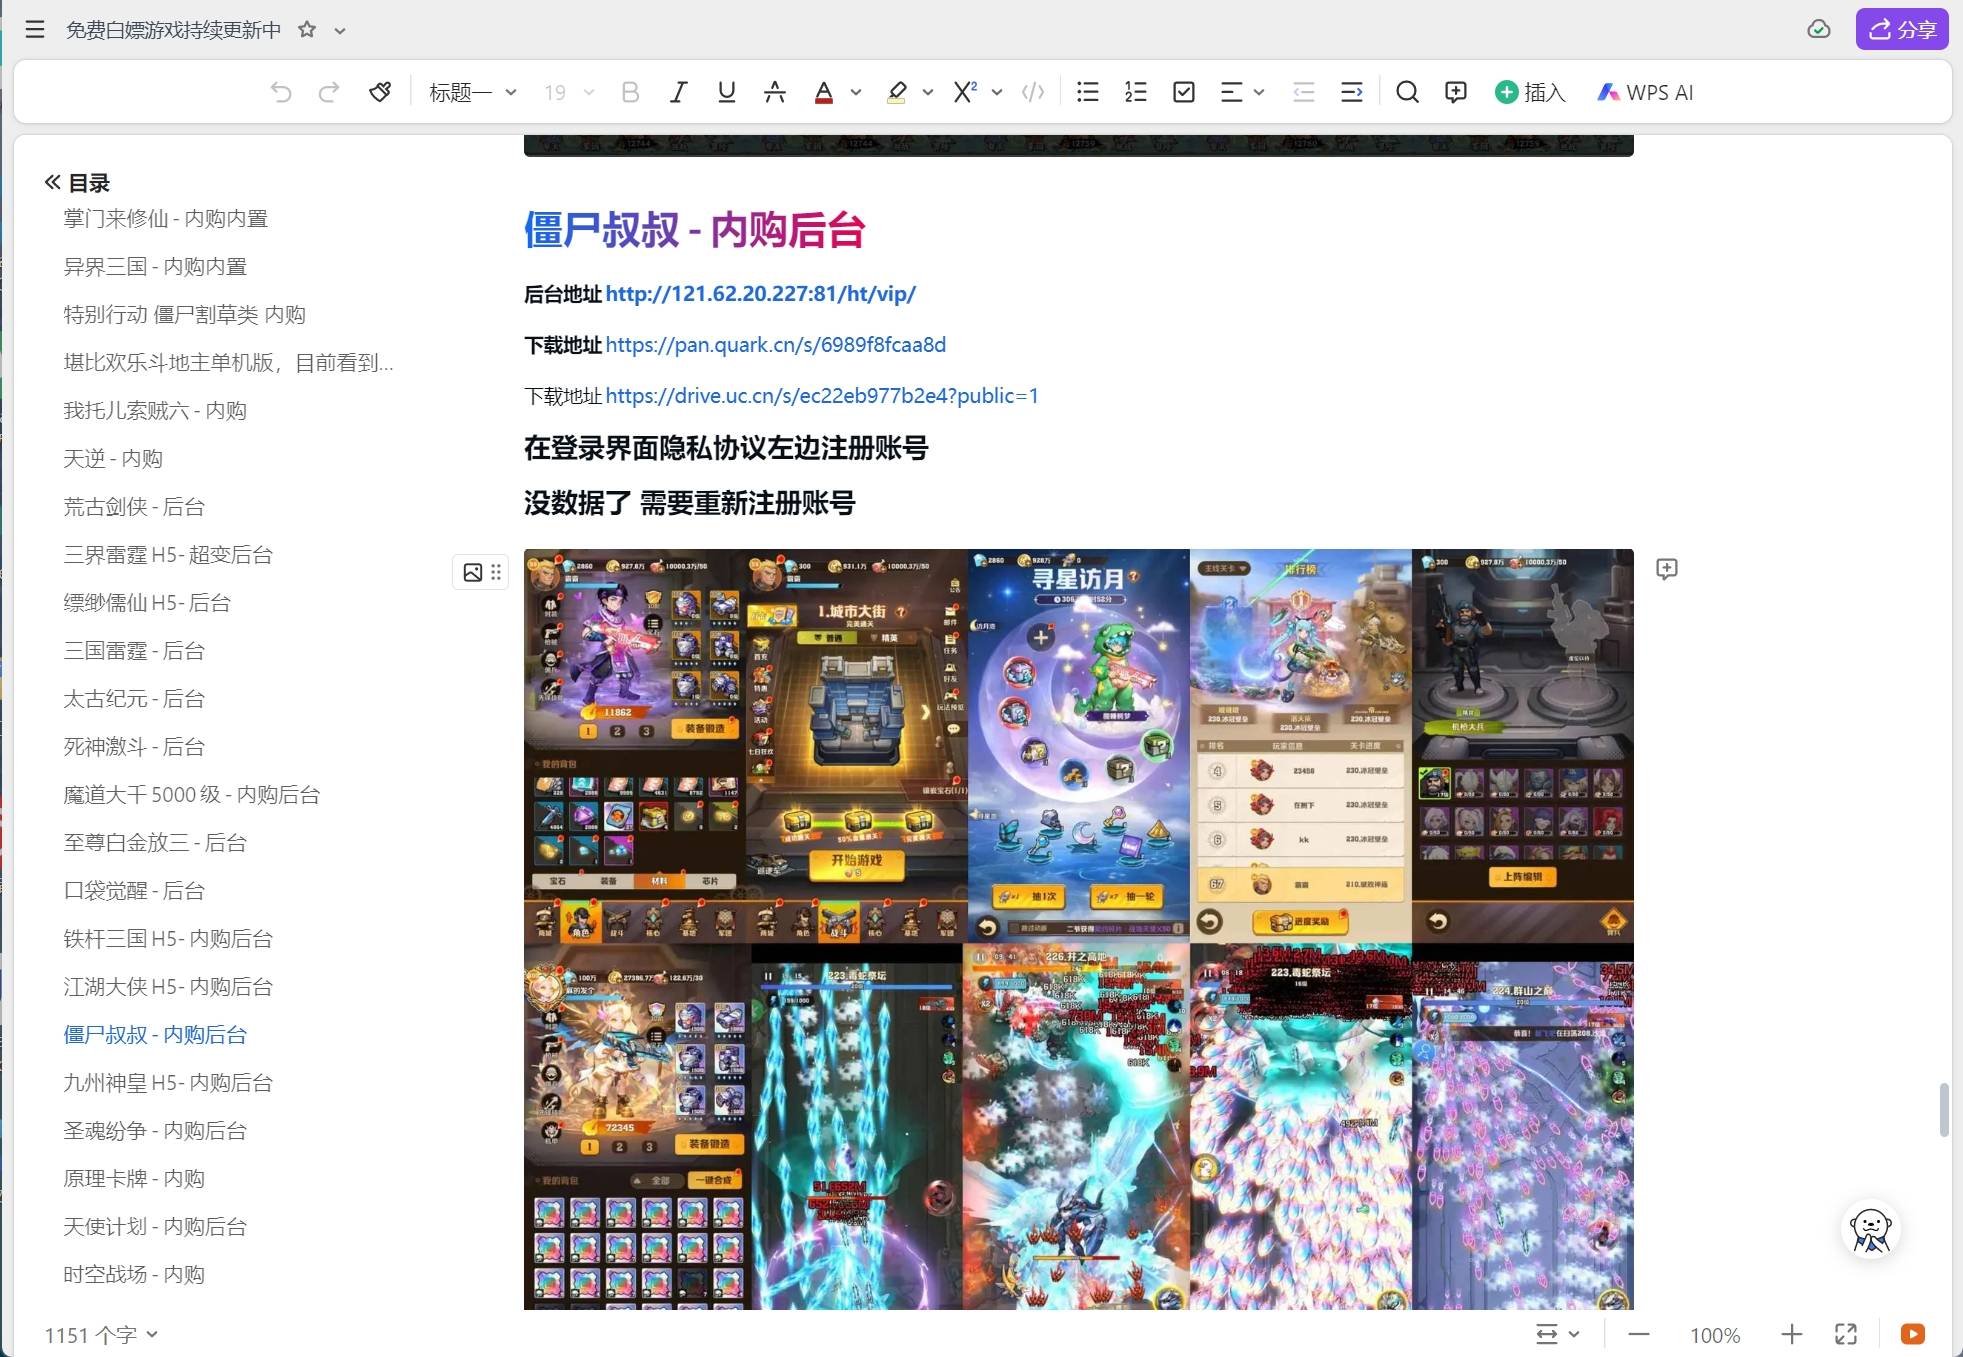Check the cloud sync status icon
The width and height of the screenshot is (1963, 1357).
pyautogui.click(x=1819, y=29)
